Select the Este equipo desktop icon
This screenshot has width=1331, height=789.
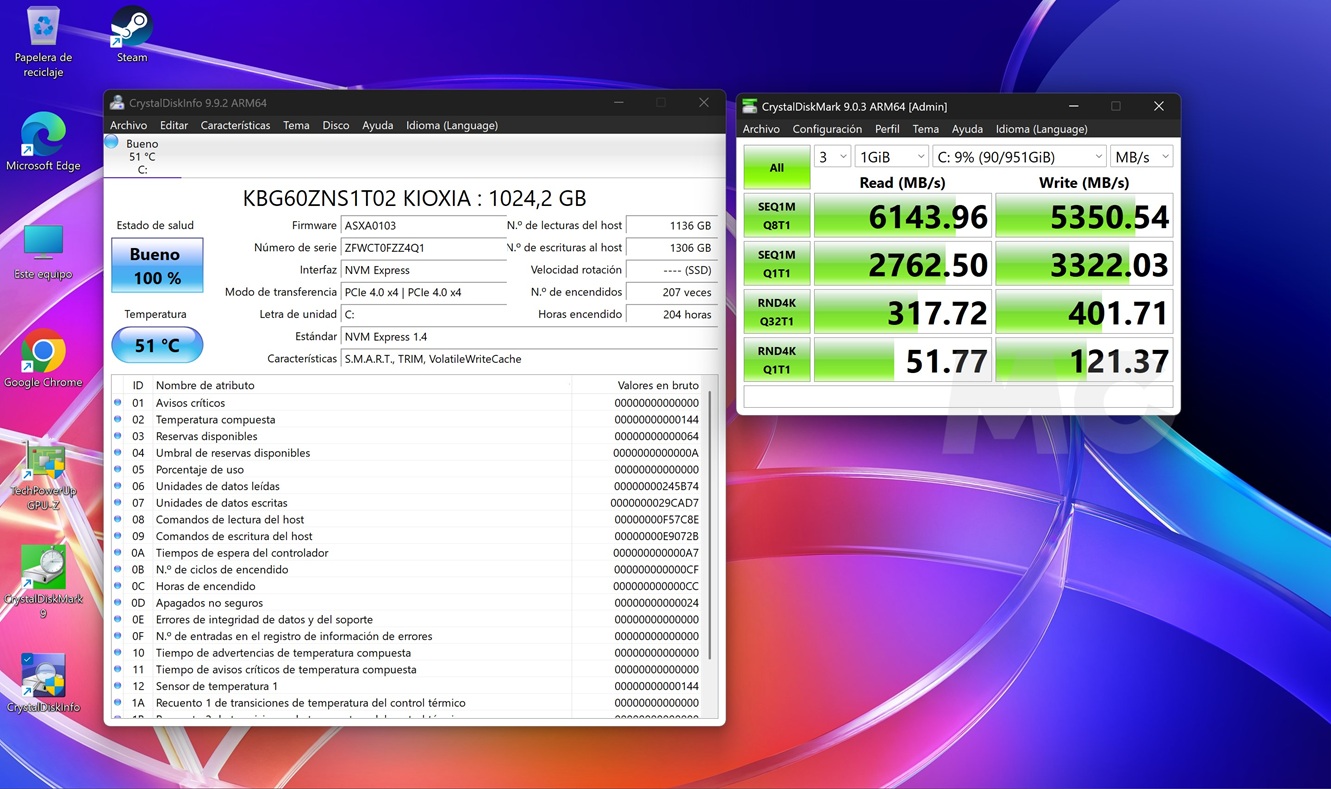point(43,252)
